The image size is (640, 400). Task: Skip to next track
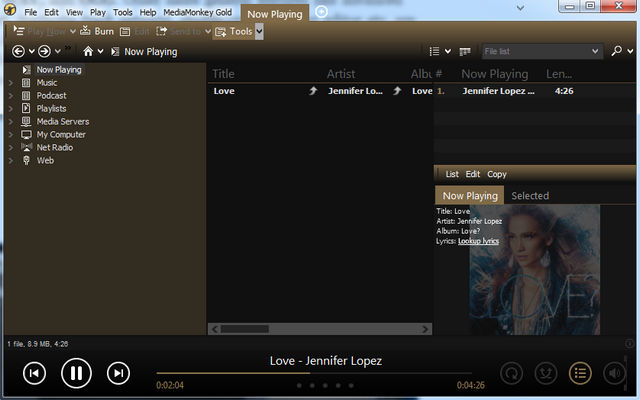(118, 373)
